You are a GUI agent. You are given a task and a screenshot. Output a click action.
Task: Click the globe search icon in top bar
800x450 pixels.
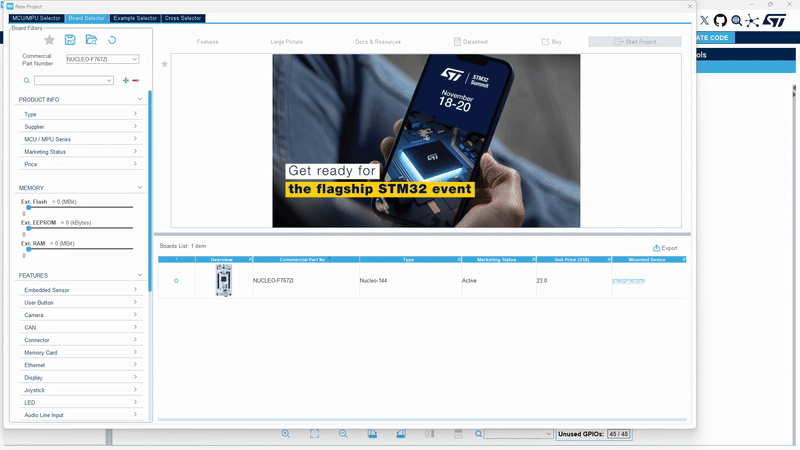point(736,20)
